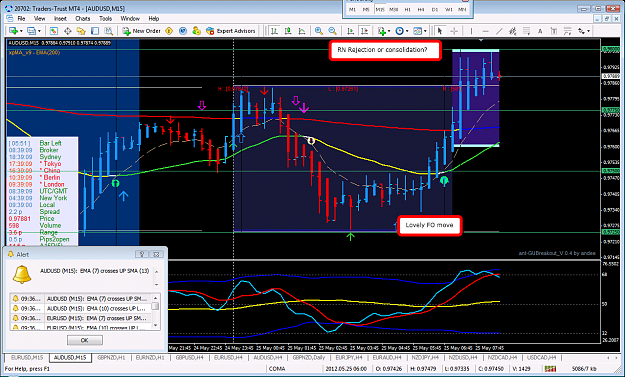The height and width of the screenshot is (377, 625).
Task: Select first AUDUSD EMA (7) alert row
Action: coord(81,298)
